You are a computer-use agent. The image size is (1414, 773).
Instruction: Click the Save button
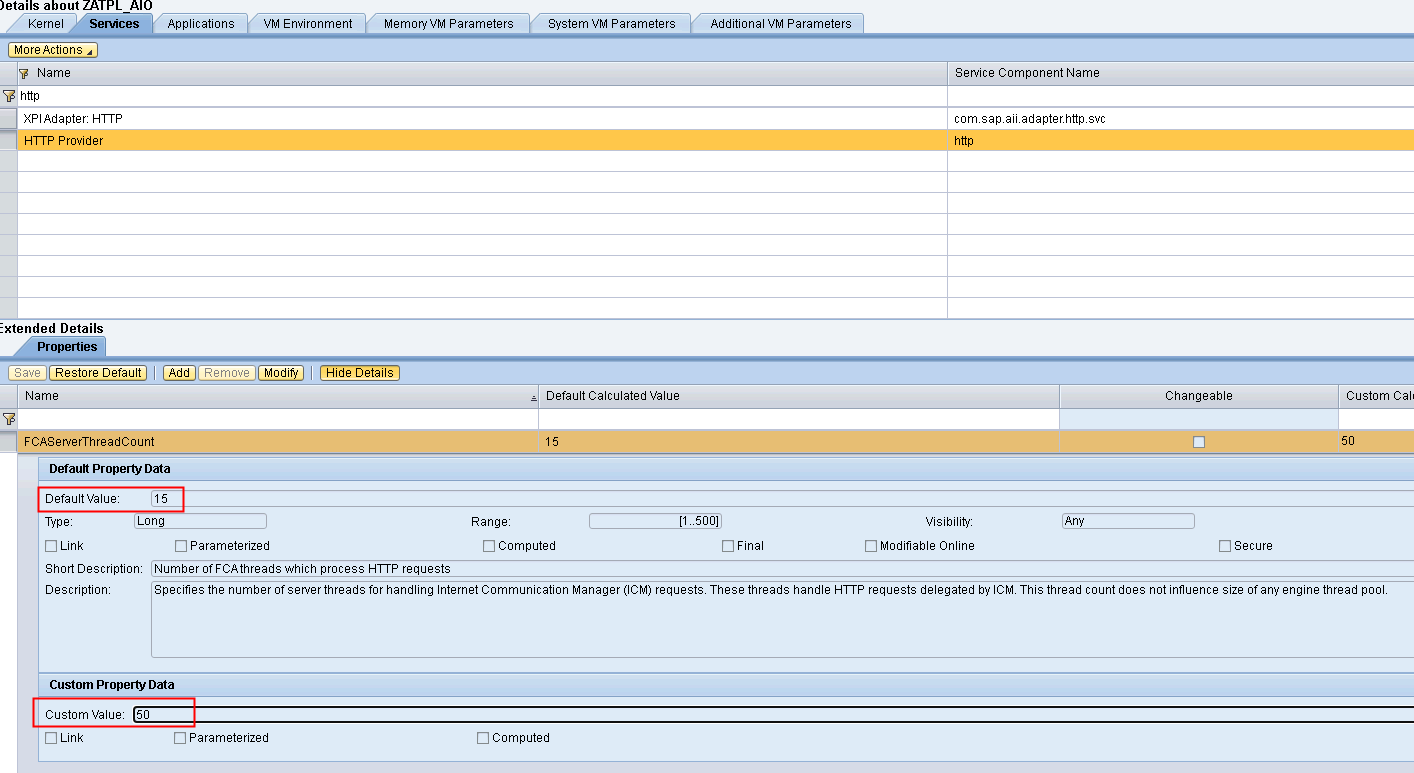[x=27, y=373]
